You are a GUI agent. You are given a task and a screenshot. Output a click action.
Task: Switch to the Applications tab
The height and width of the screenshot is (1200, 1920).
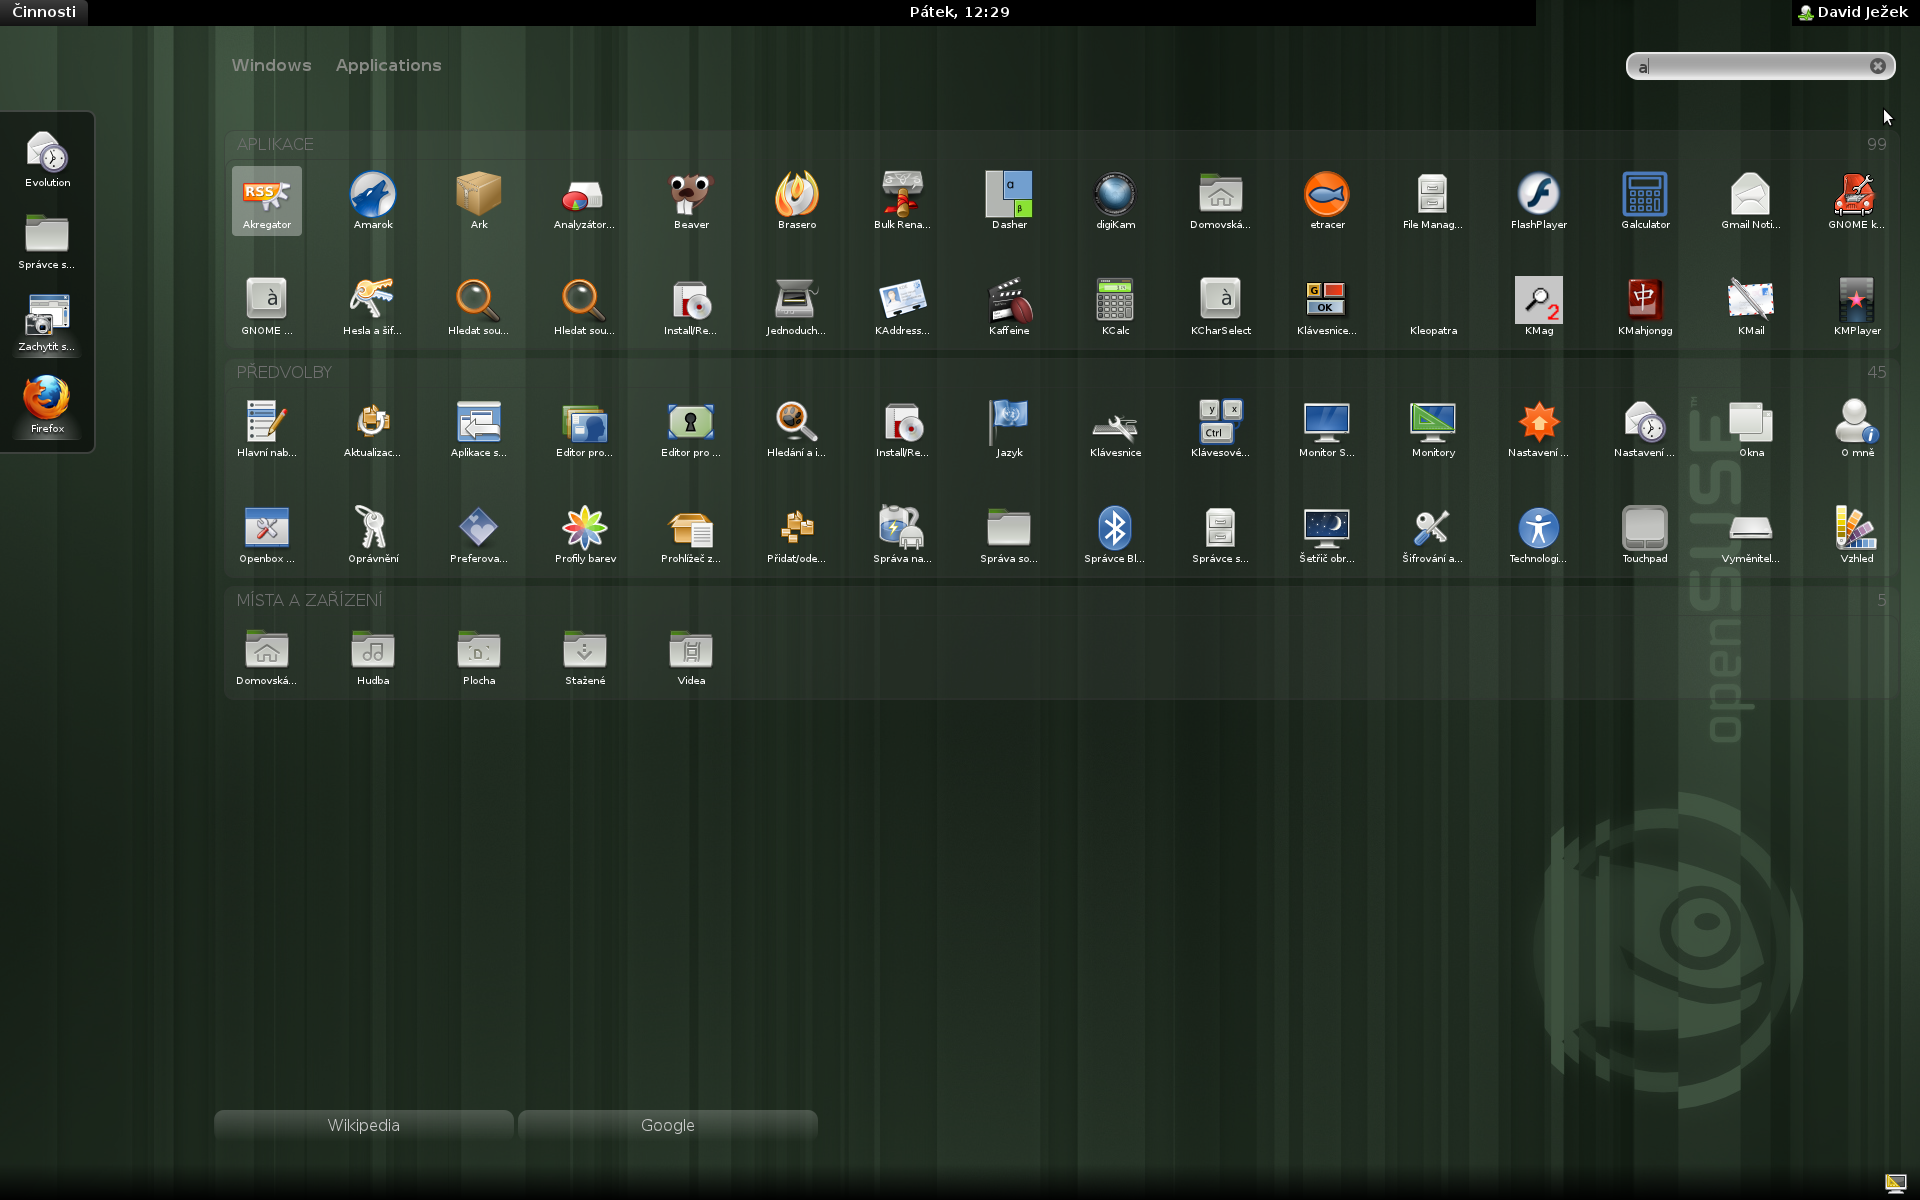point(388,65)
